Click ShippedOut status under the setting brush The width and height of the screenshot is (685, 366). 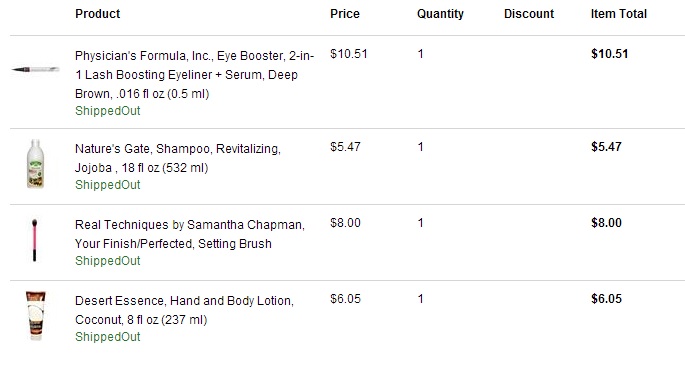(107, 261)
